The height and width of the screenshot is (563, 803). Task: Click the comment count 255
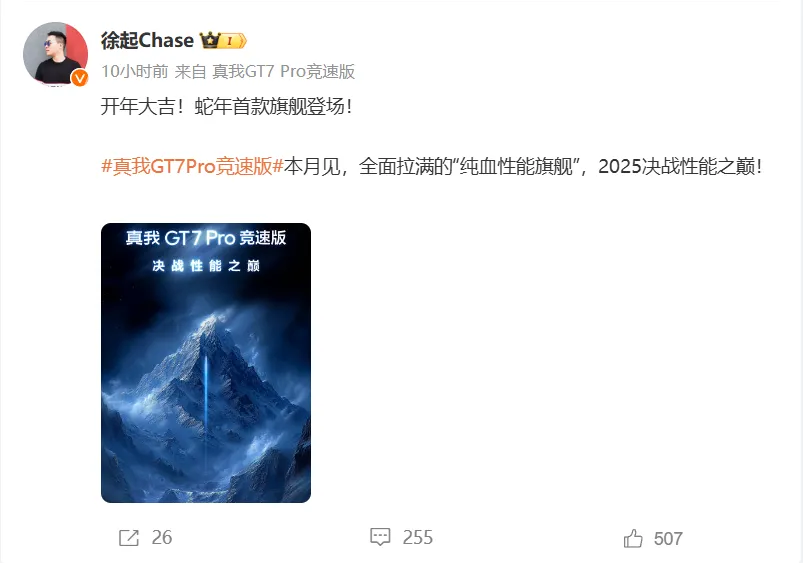tap(417, 537)
